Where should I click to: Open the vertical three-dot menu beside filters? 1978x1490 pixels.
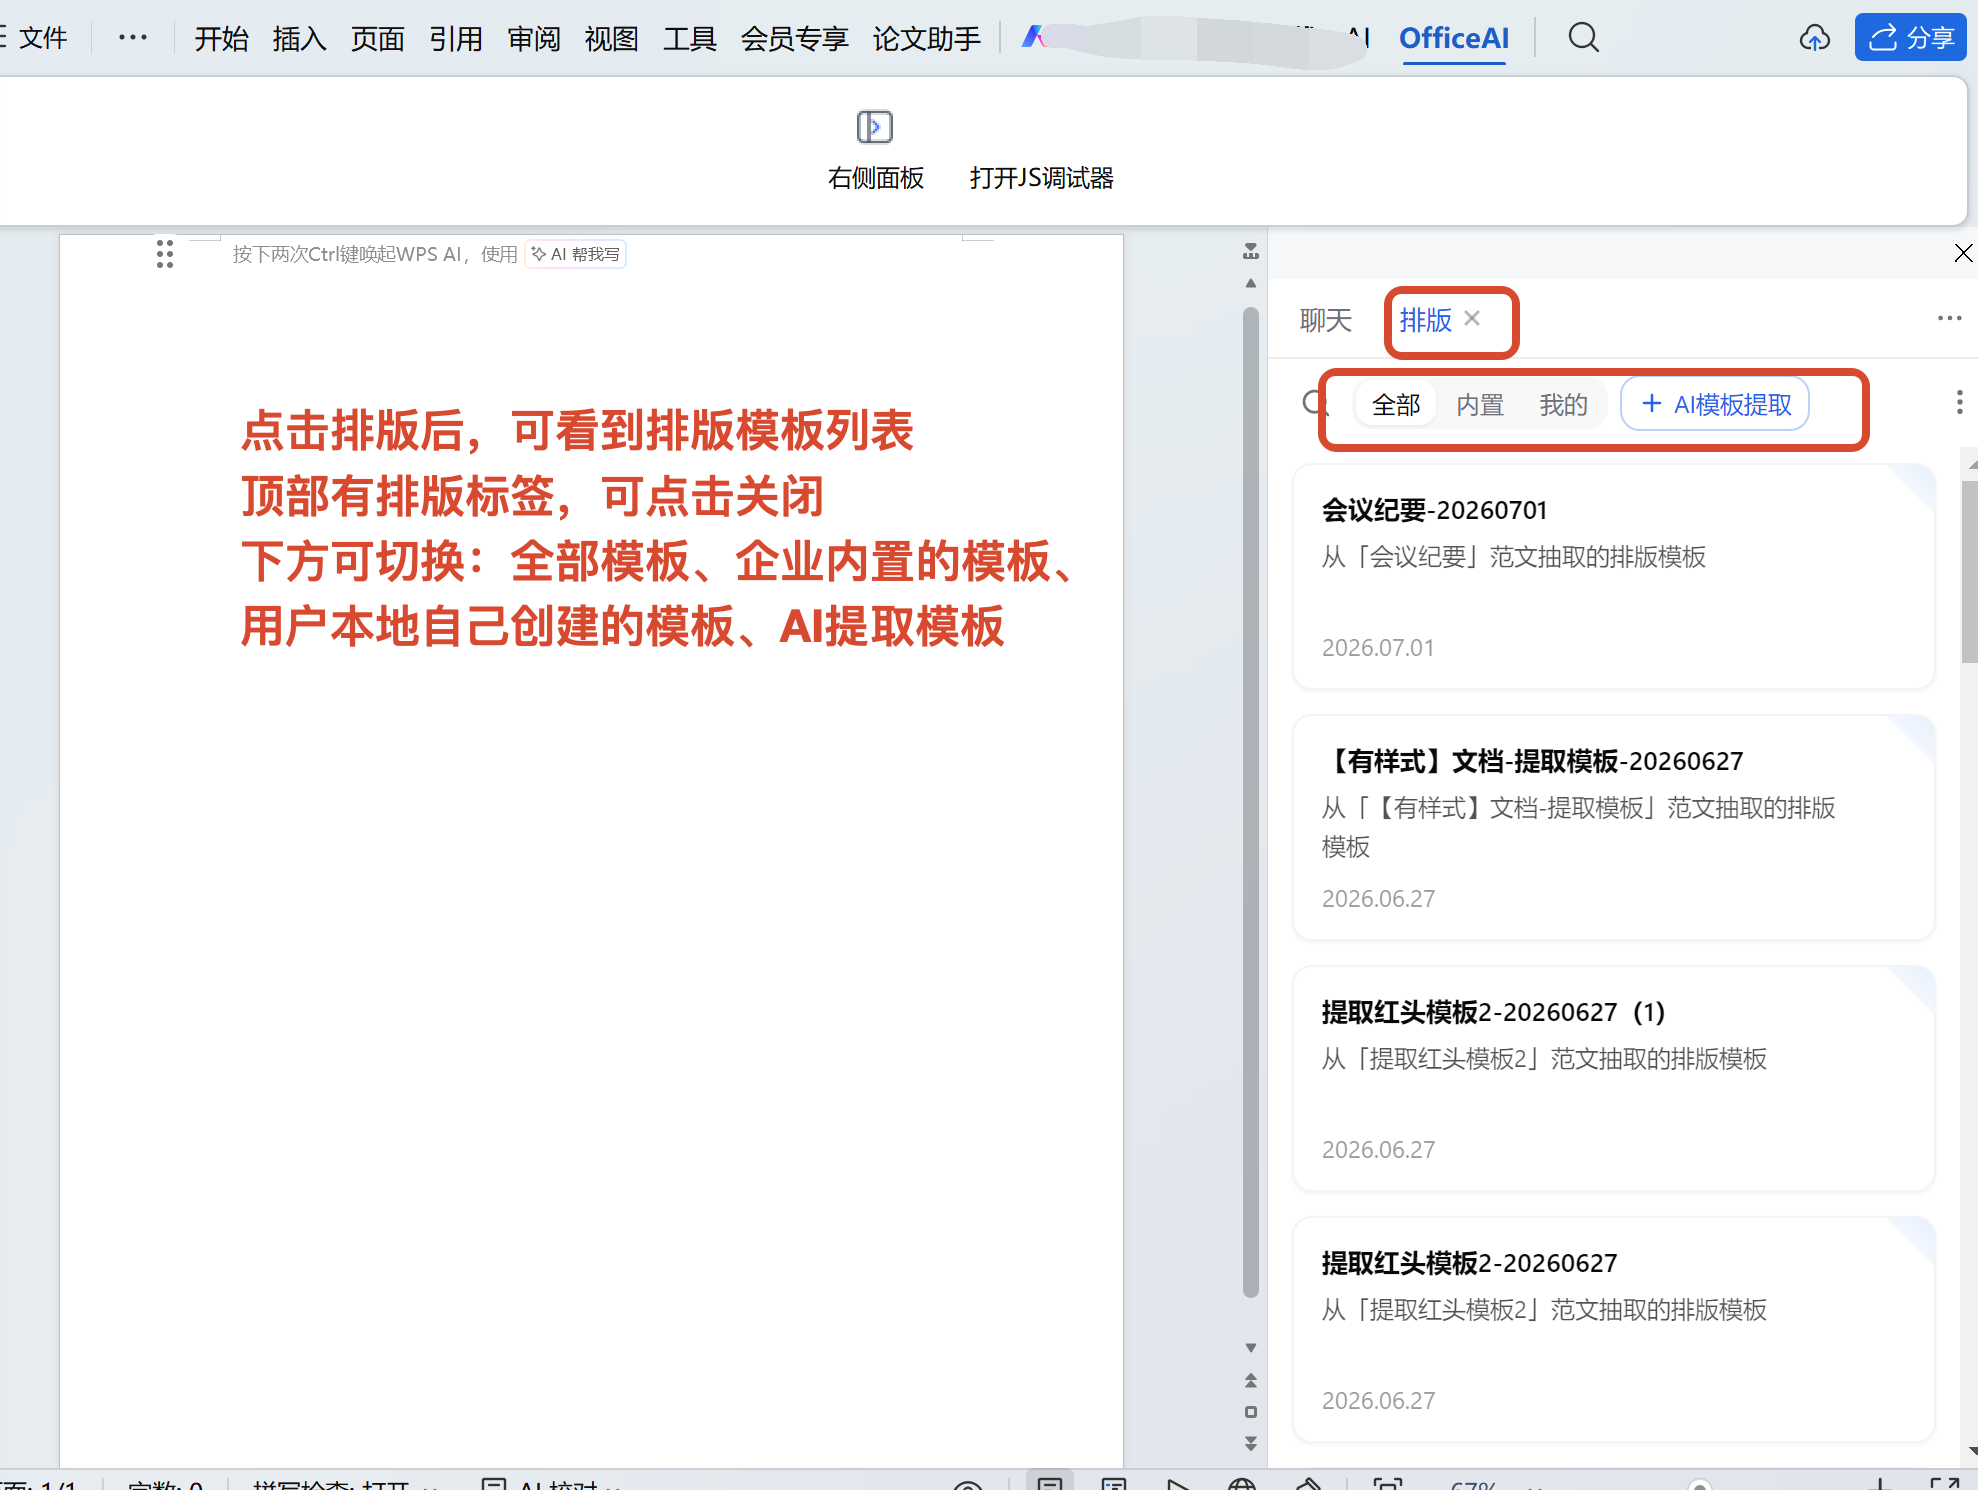[1959, 402]
